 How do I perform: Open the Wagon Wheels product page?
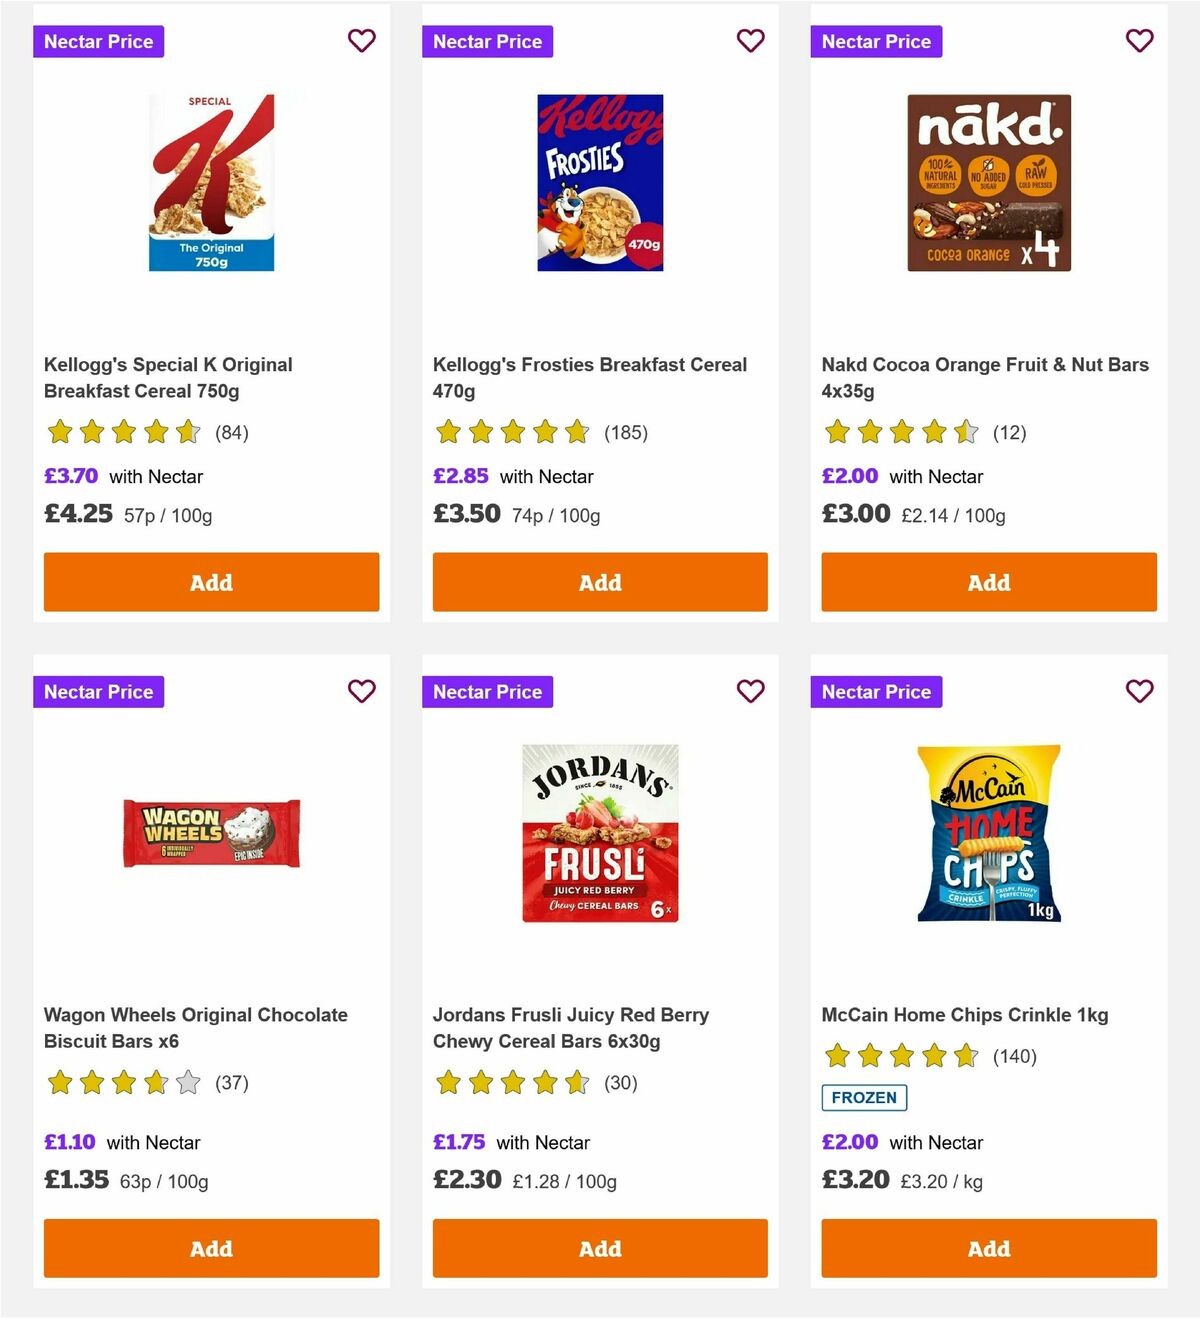[x=195, y=1027]
